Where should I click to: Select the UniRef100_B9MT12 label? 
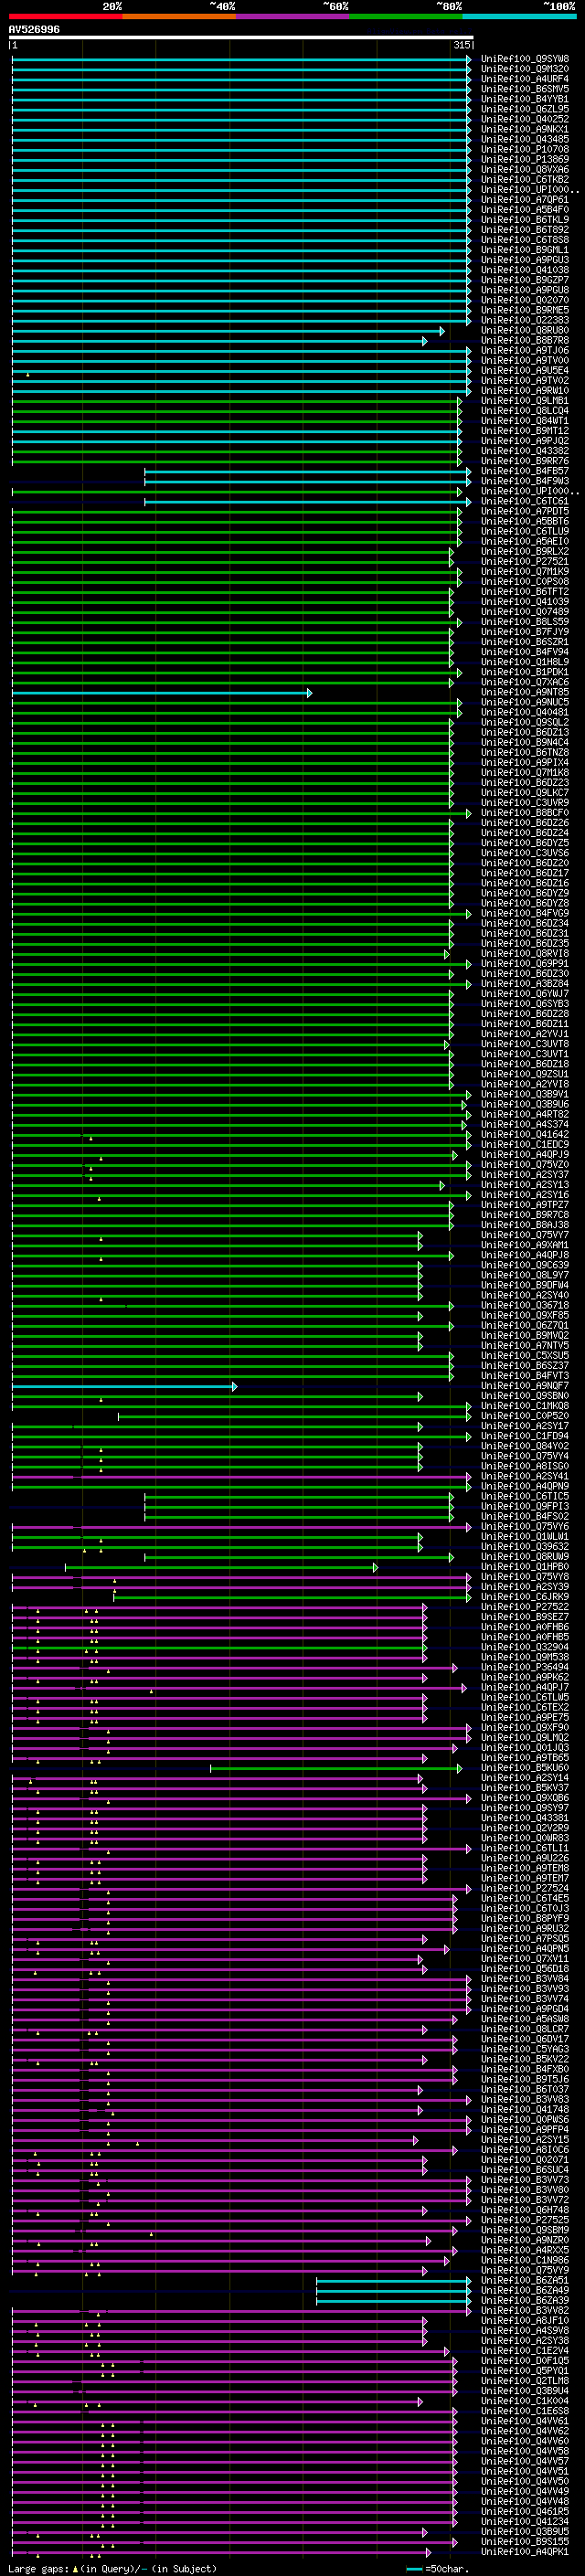pos(525,431)
